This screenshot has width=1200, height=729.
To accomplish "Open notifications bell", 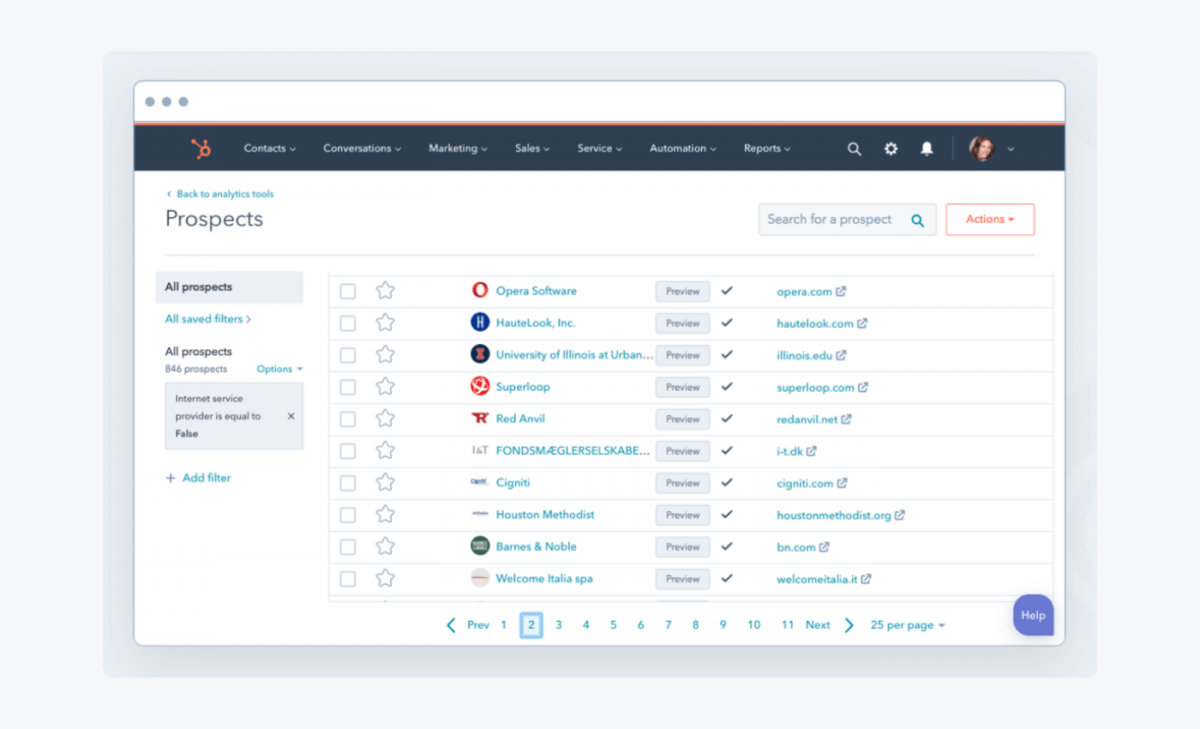I will 927,148.
